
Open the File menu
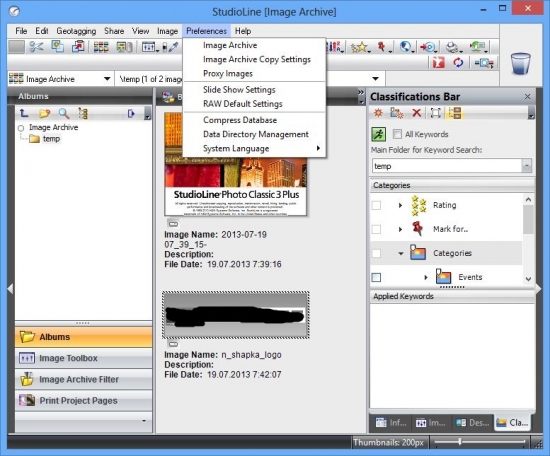click(x=21, y=31)
